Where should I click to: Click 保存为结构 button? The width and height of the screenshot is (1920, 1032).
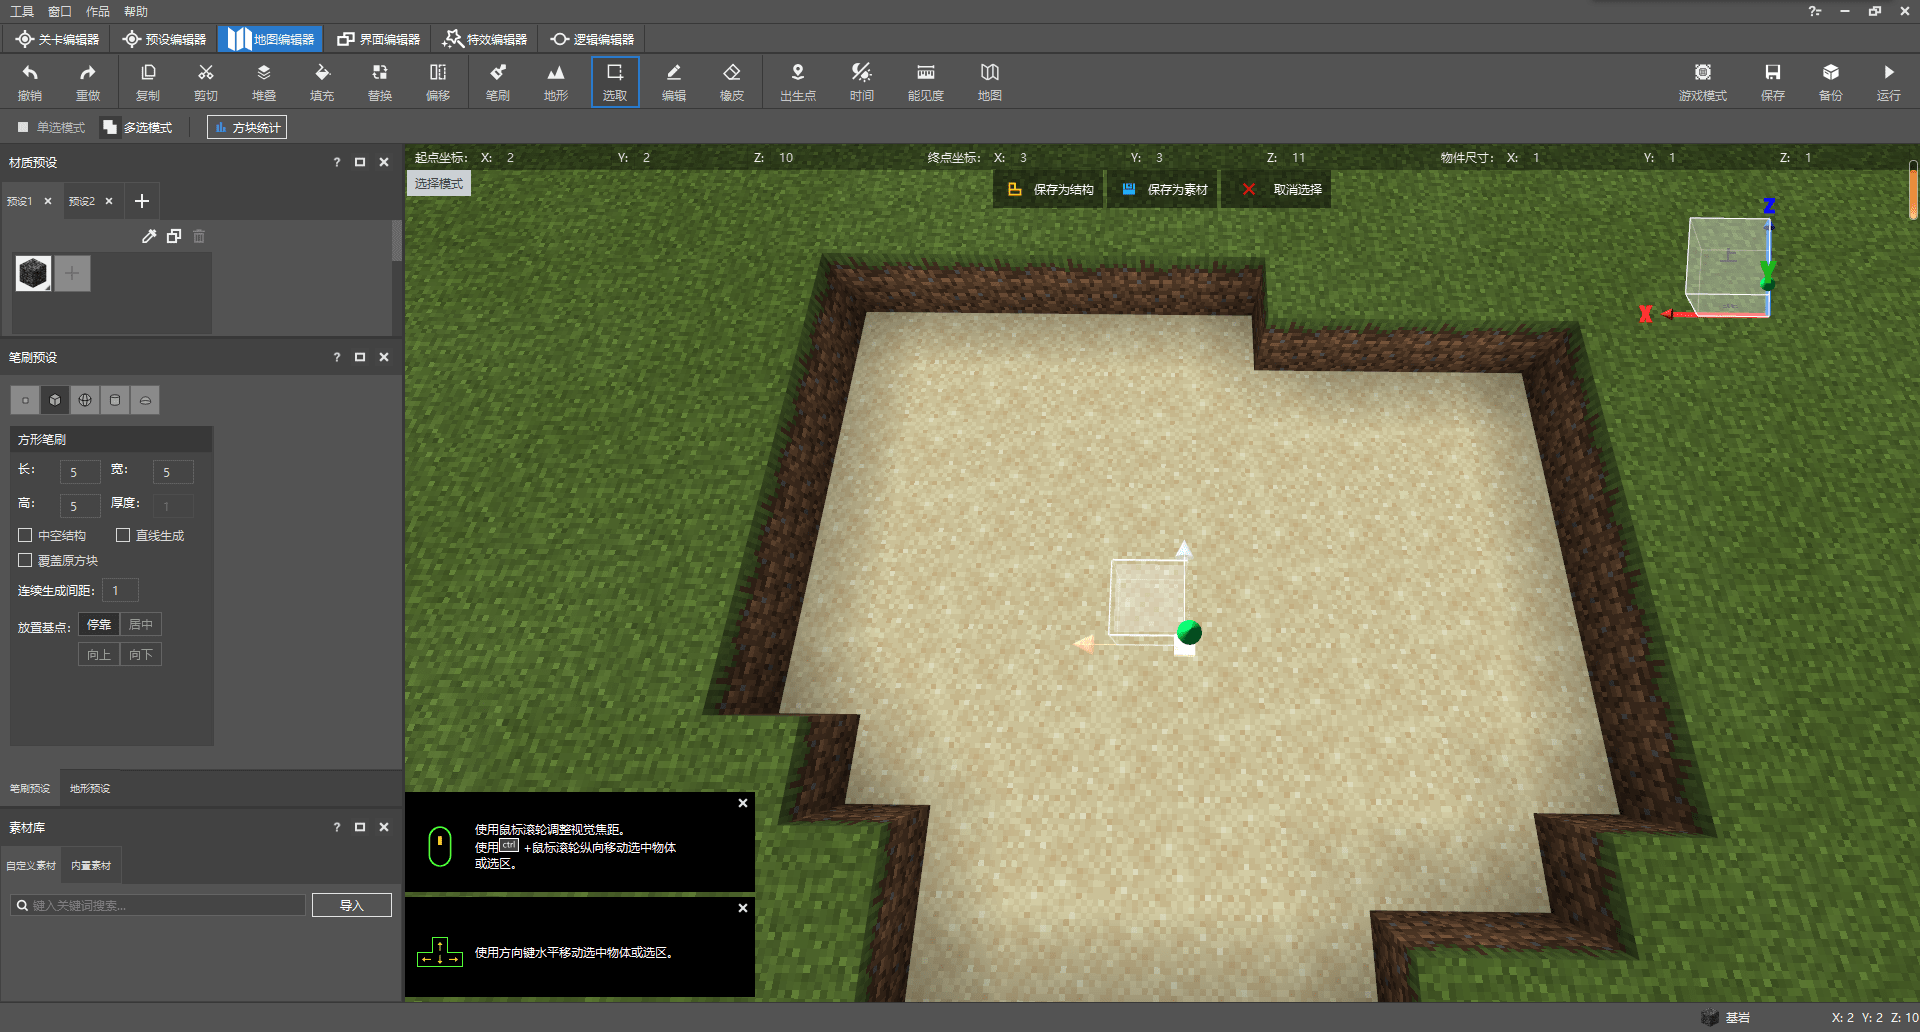click(x=1051, y=189)
